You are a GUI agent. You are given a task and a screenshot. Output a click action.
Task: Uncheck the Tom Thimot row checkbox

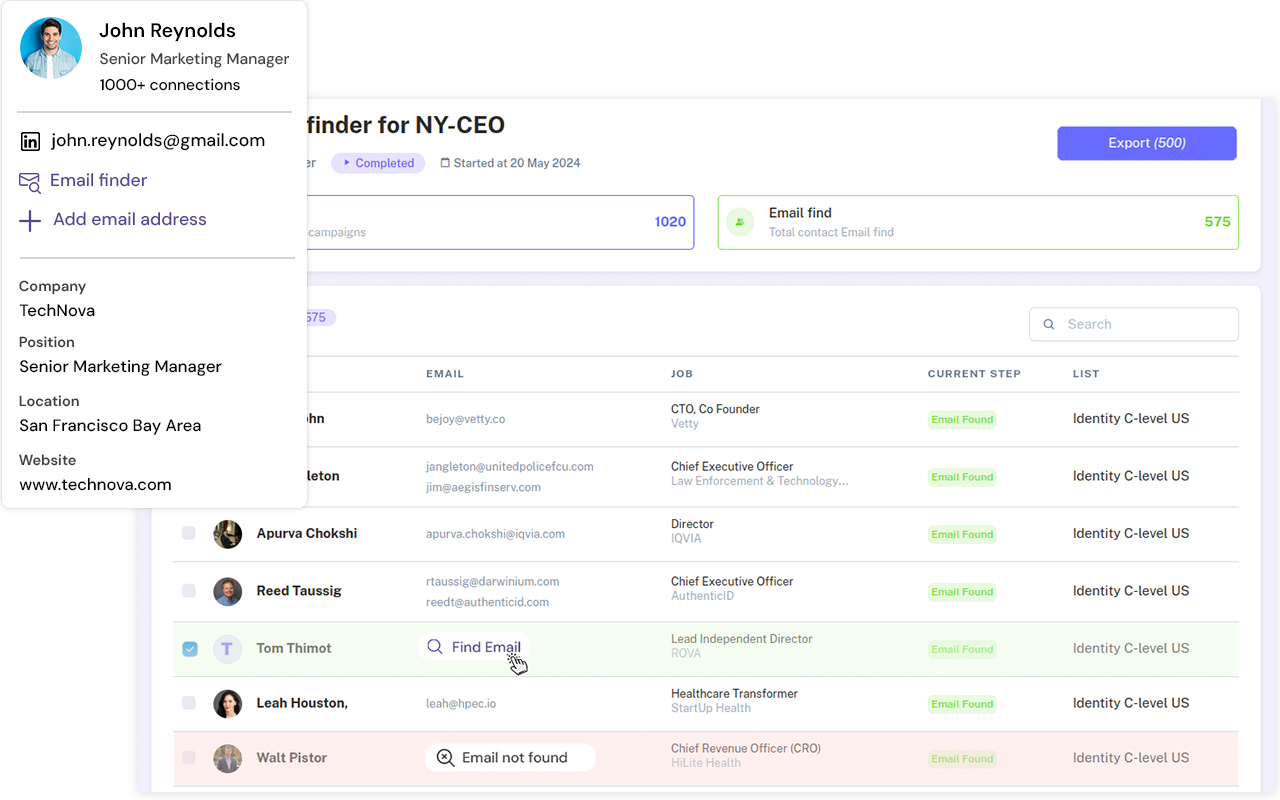(x=190, y=649)
